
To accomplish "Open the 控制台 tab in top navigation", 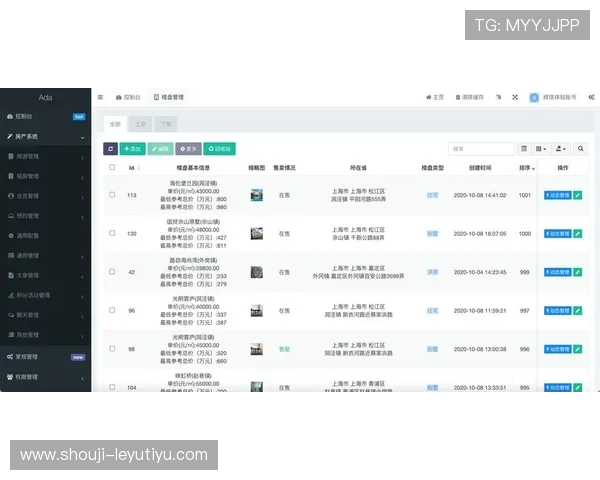I will tap(128, 97).
